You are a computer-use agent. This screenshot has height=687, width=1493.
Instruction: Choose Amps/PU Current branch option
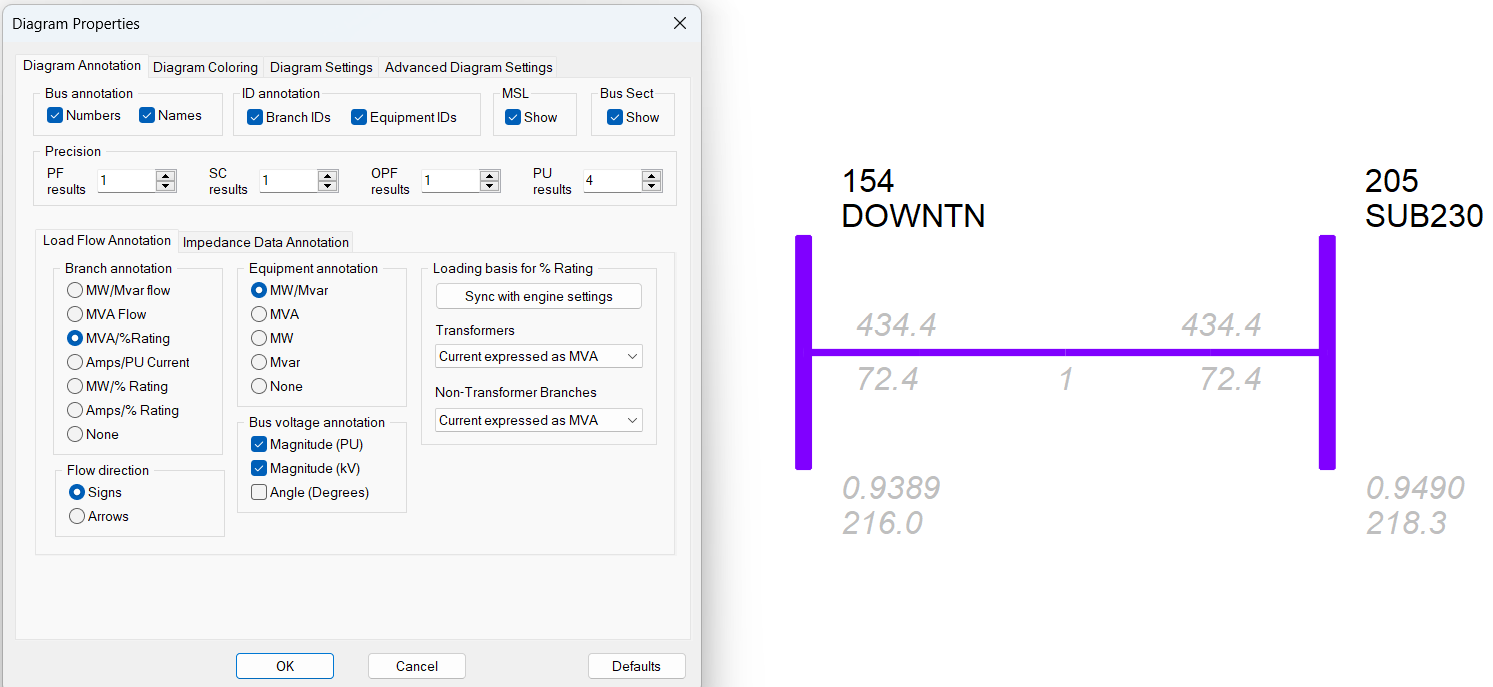tap(75, 362)
